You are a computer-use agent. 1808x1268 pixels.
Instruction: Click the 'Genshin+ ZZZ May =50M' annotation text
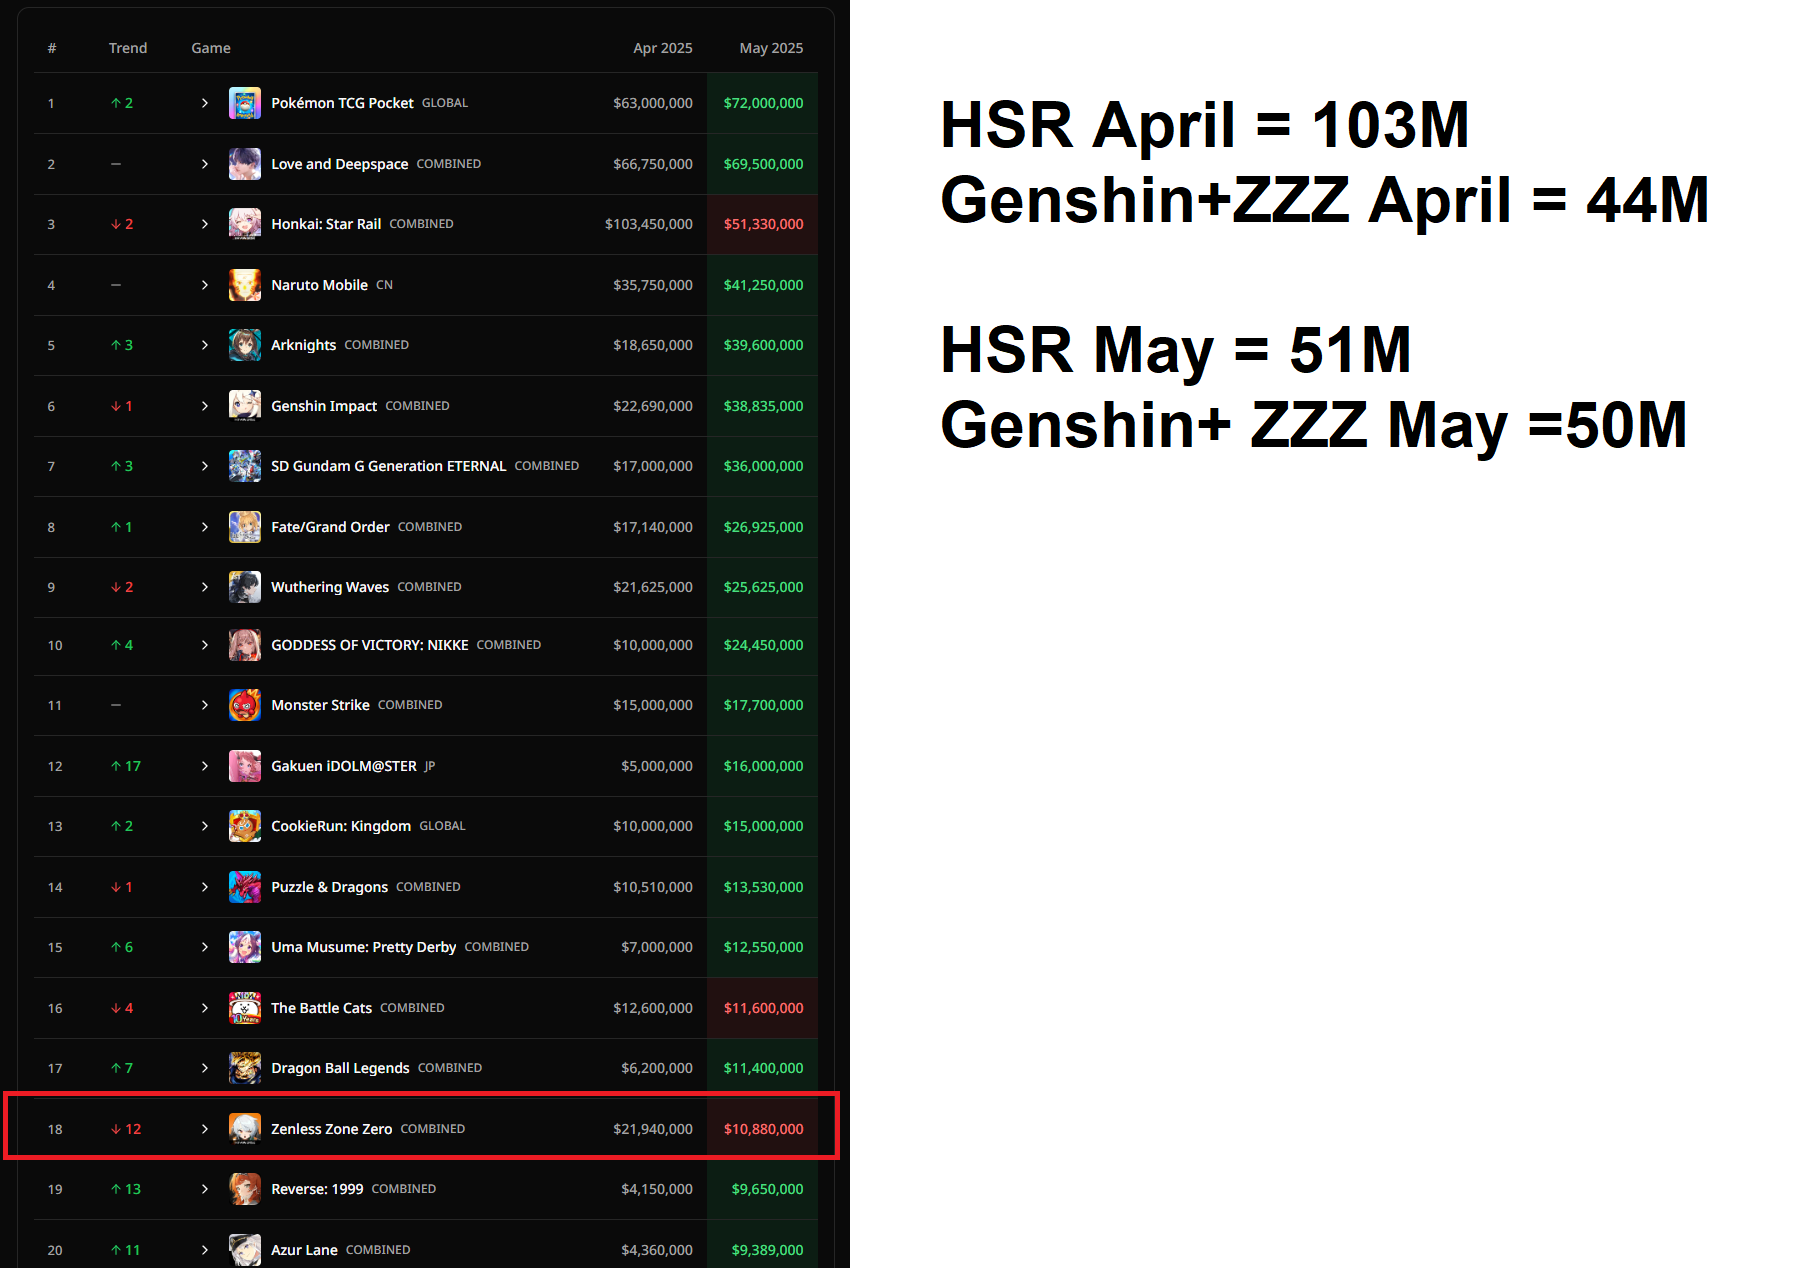click(1314, 426)
